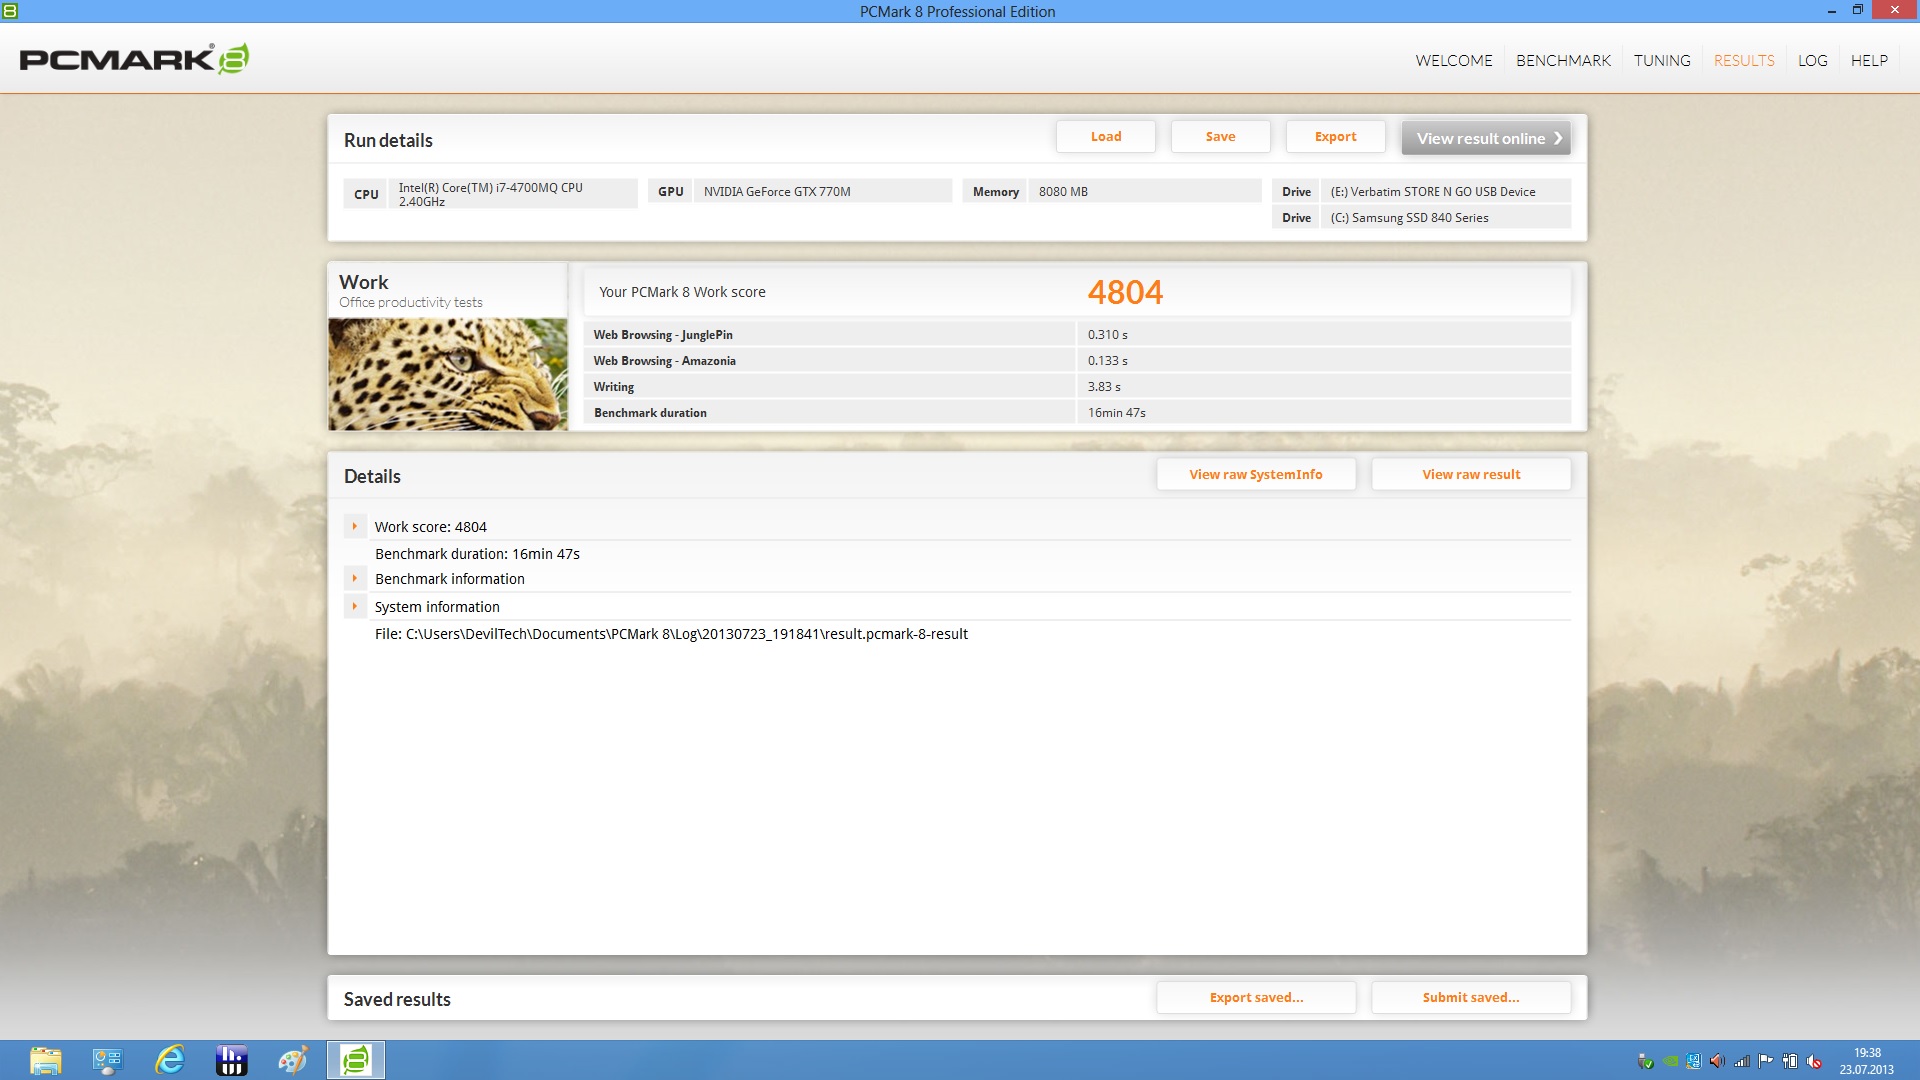Click the Save button
1920x1080 pixels.
(1220, 137)
